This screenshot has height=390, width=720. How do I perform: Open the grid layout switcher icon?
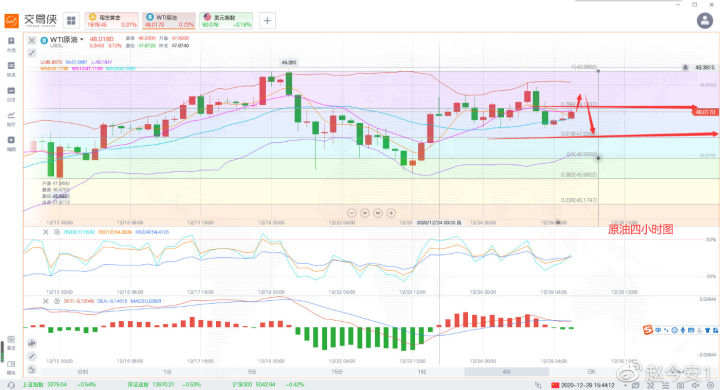(x=71, y=21)
